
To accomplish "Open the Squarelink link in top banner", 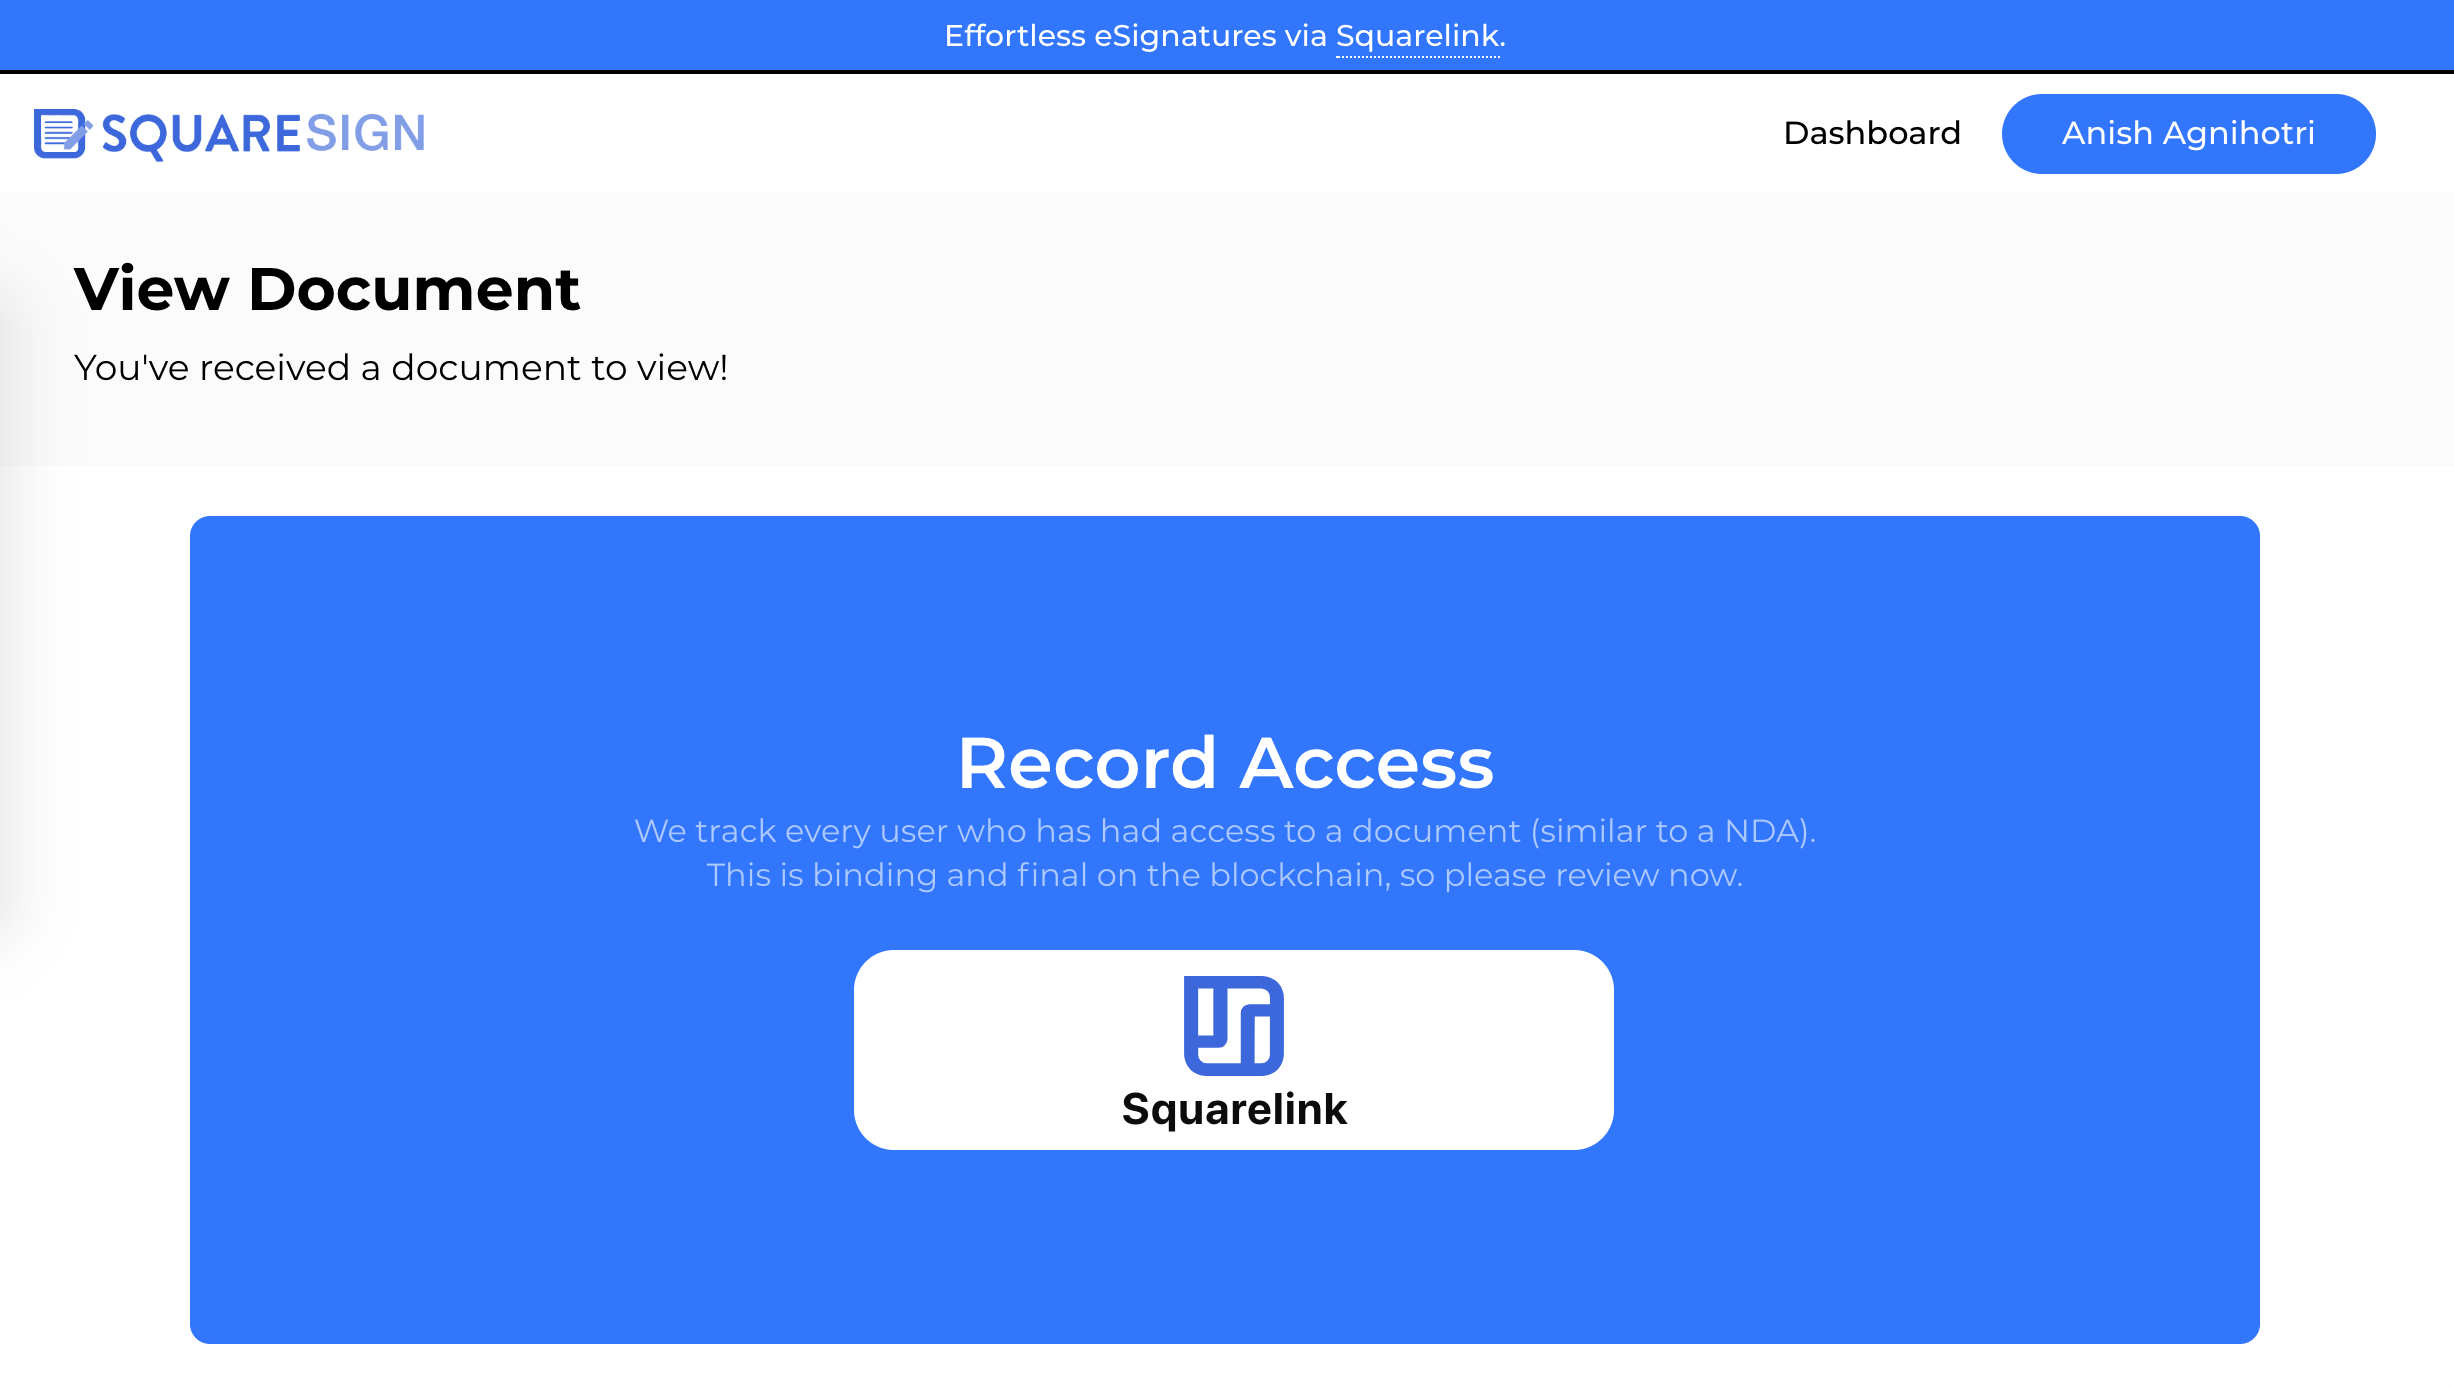I will 1417,36.
